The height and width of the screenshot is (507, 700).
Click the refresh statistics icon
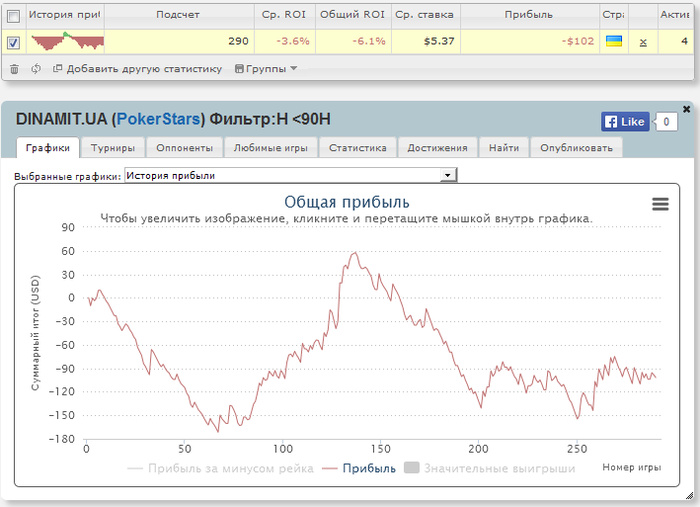[36, 69]
